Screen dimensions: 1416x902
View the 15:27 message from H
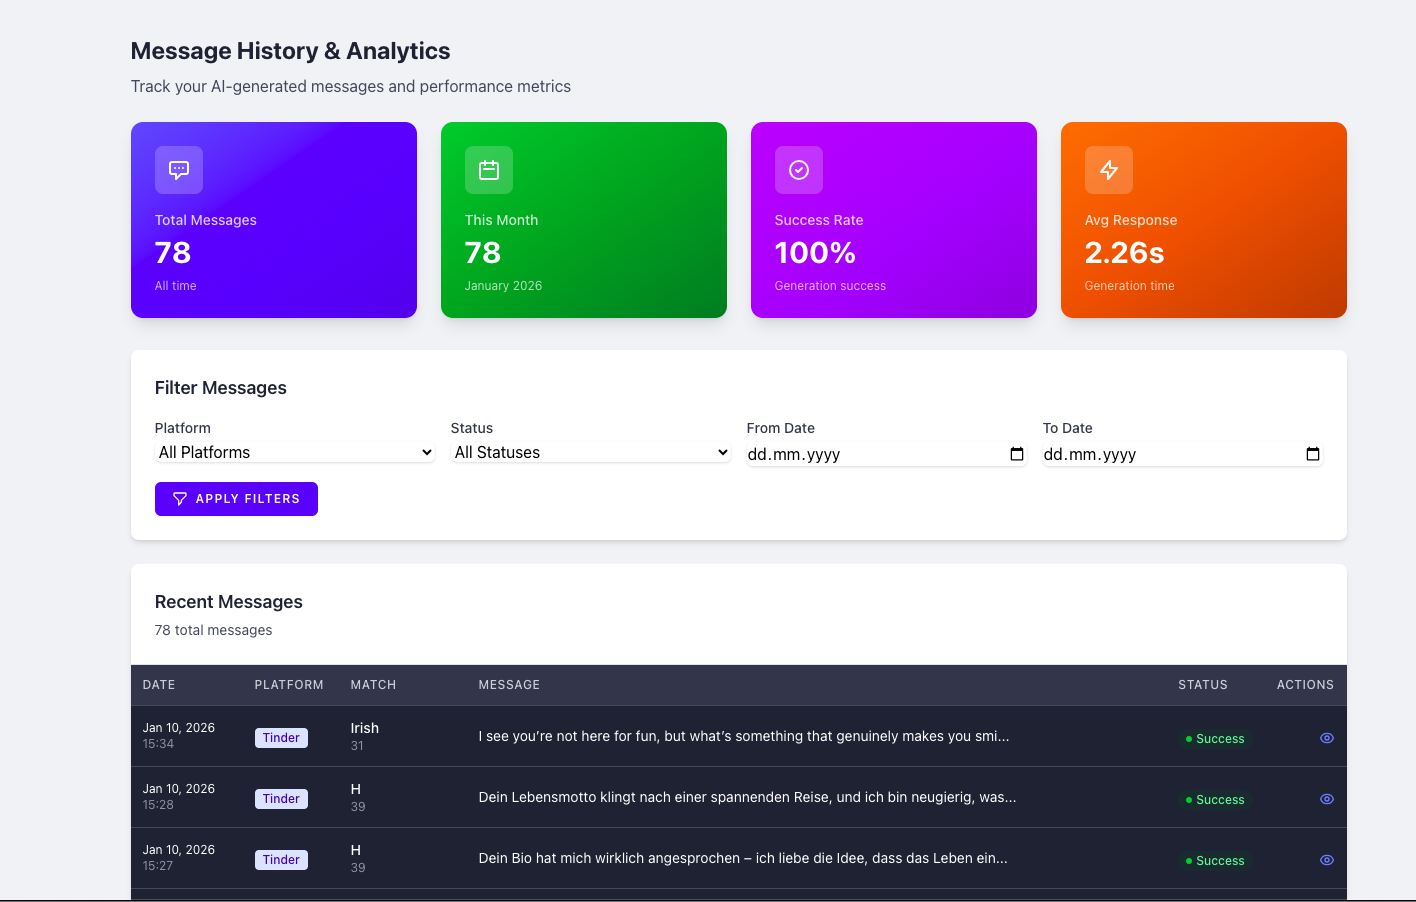1326,859
